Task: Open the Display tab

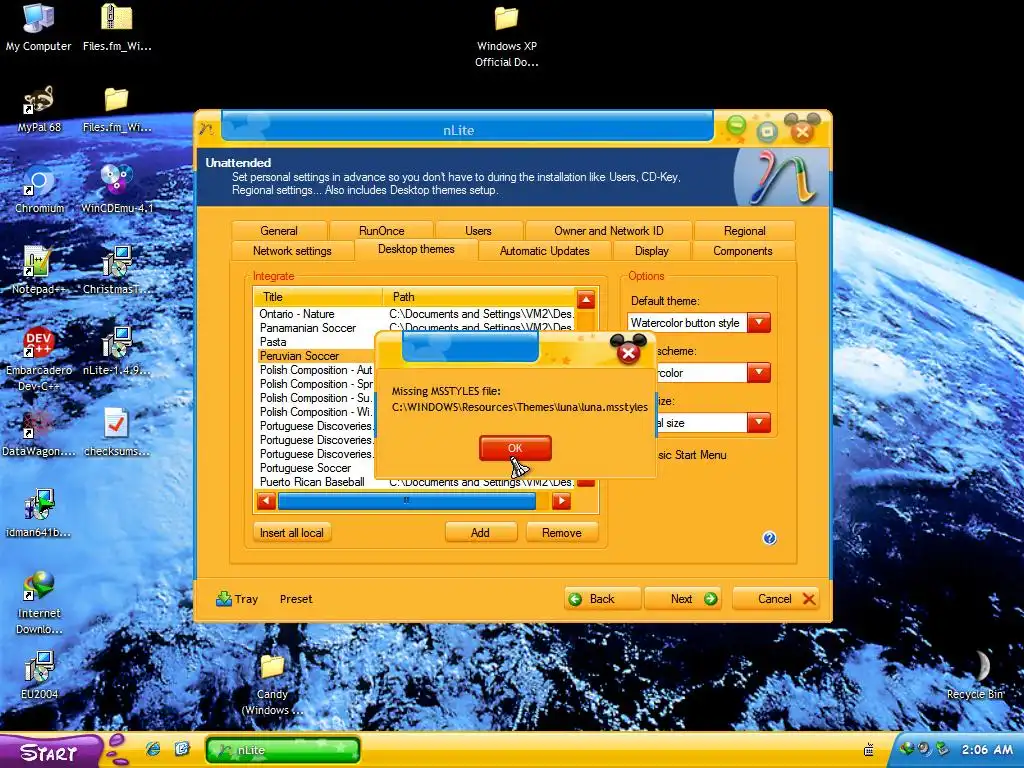Action: tap(652, 251)
